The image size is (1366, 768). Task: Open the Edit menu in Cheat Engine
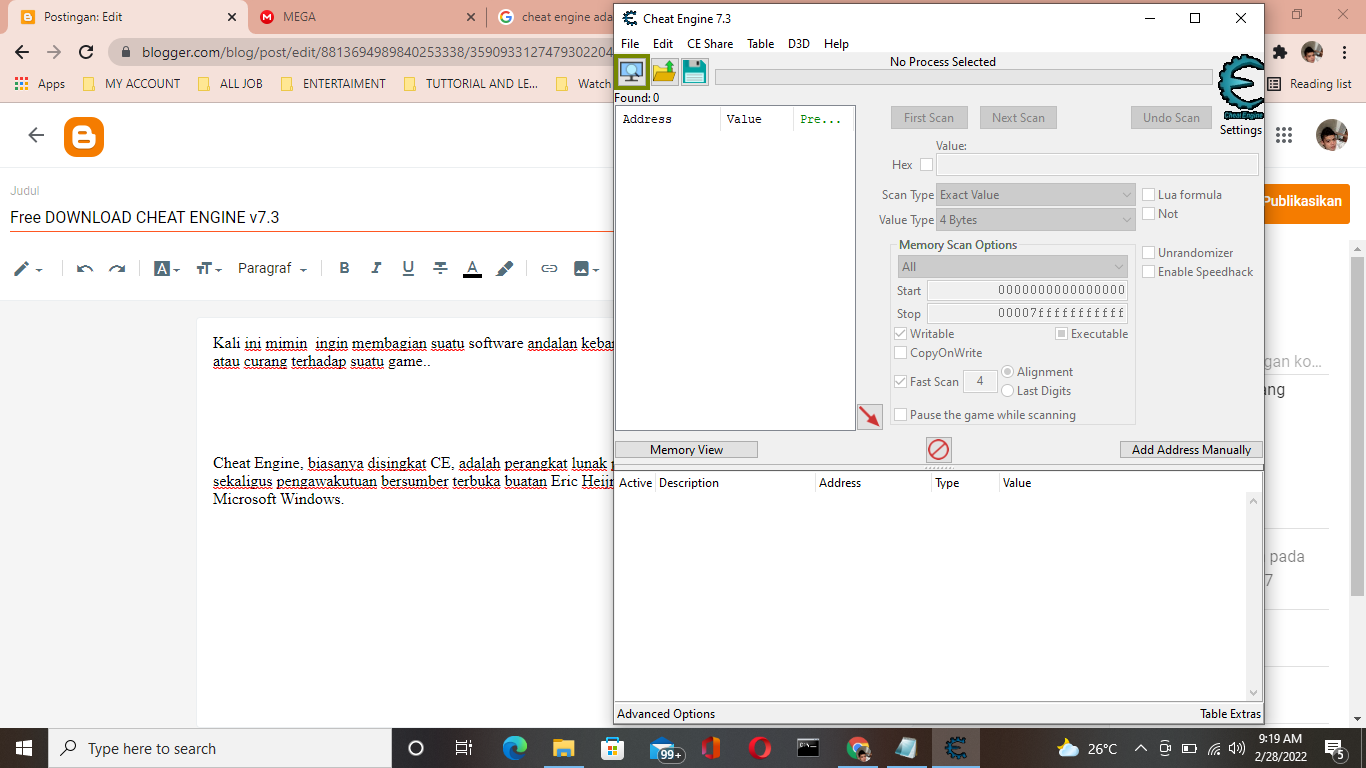pos(663,44)
